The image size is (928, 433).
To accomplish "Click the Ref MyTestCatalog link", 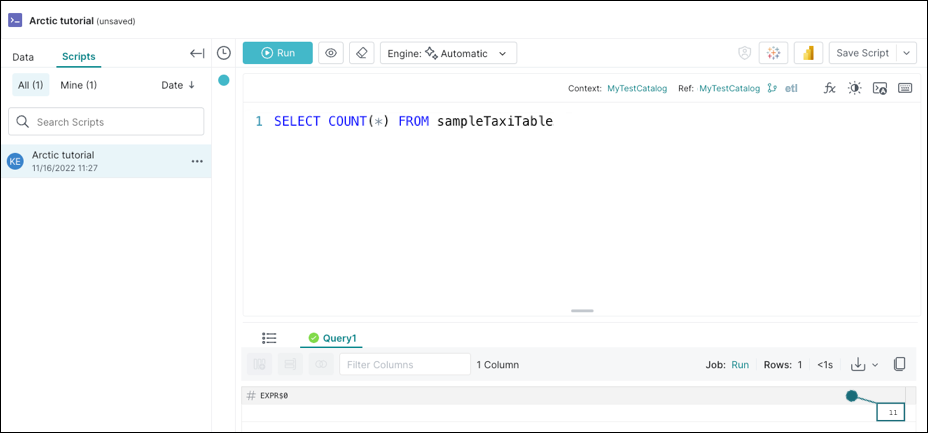I will [729, 88].
